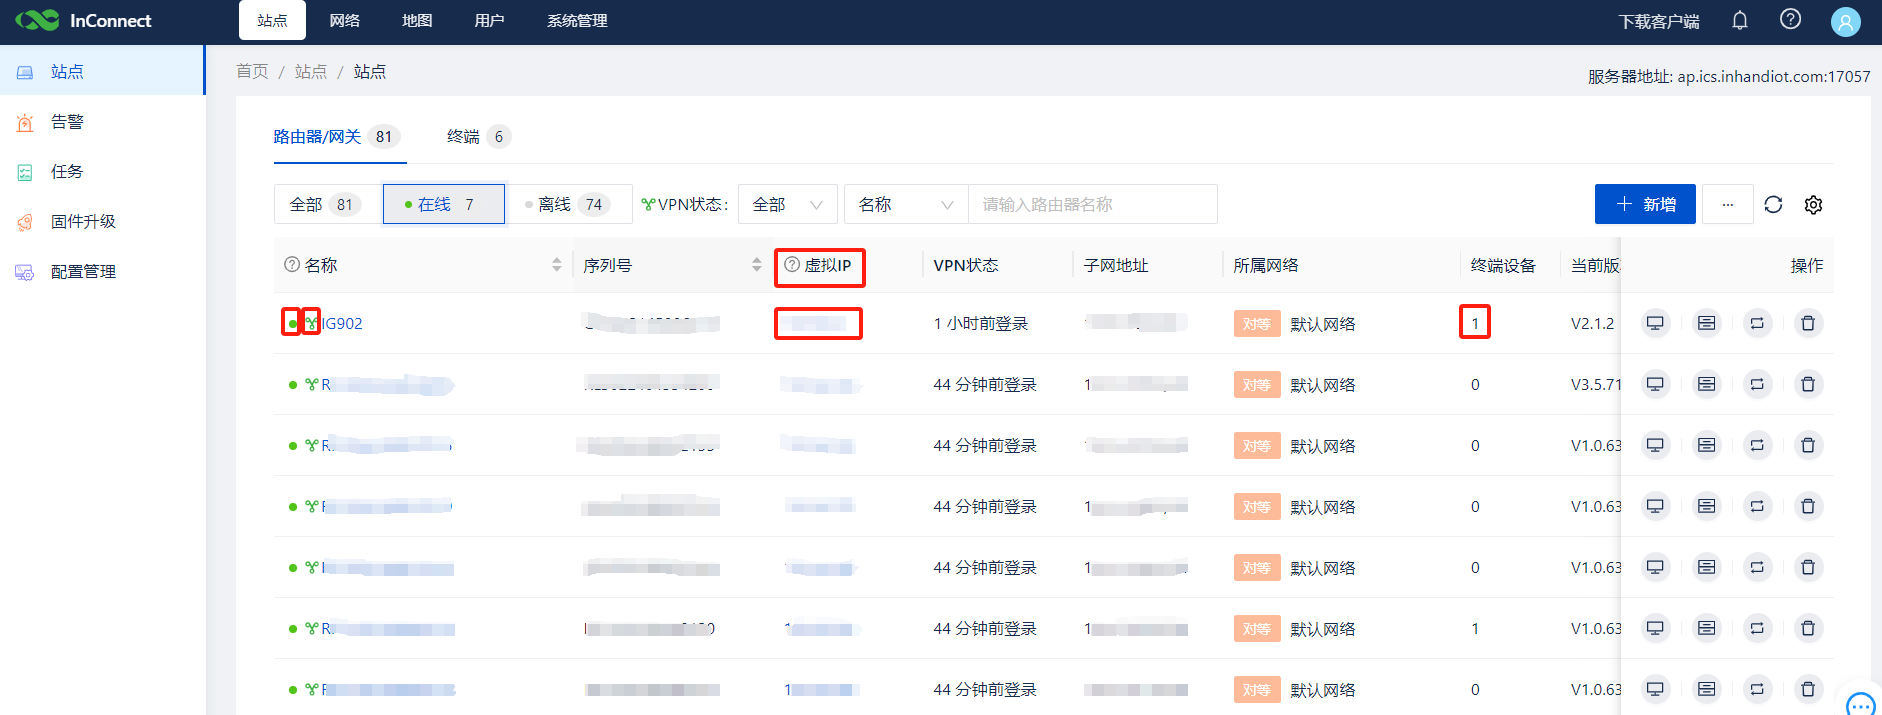Click the virtual IP help icon
1882x715 pixels.
792,265
